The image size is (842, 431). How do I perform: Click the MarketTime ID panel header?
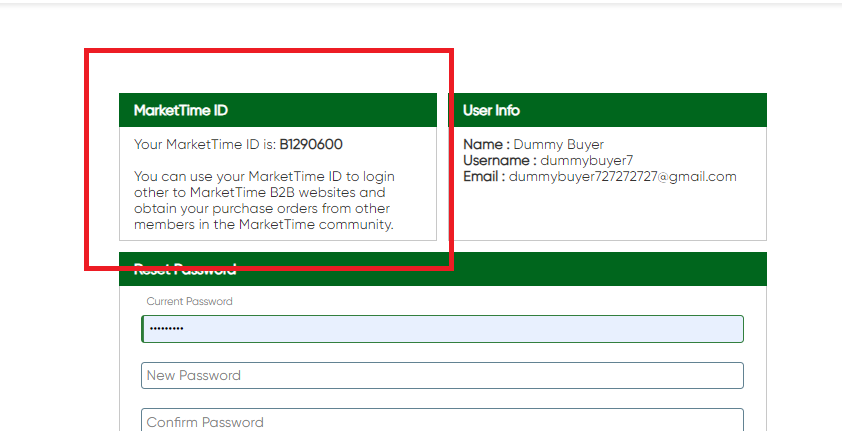[278, 110]
